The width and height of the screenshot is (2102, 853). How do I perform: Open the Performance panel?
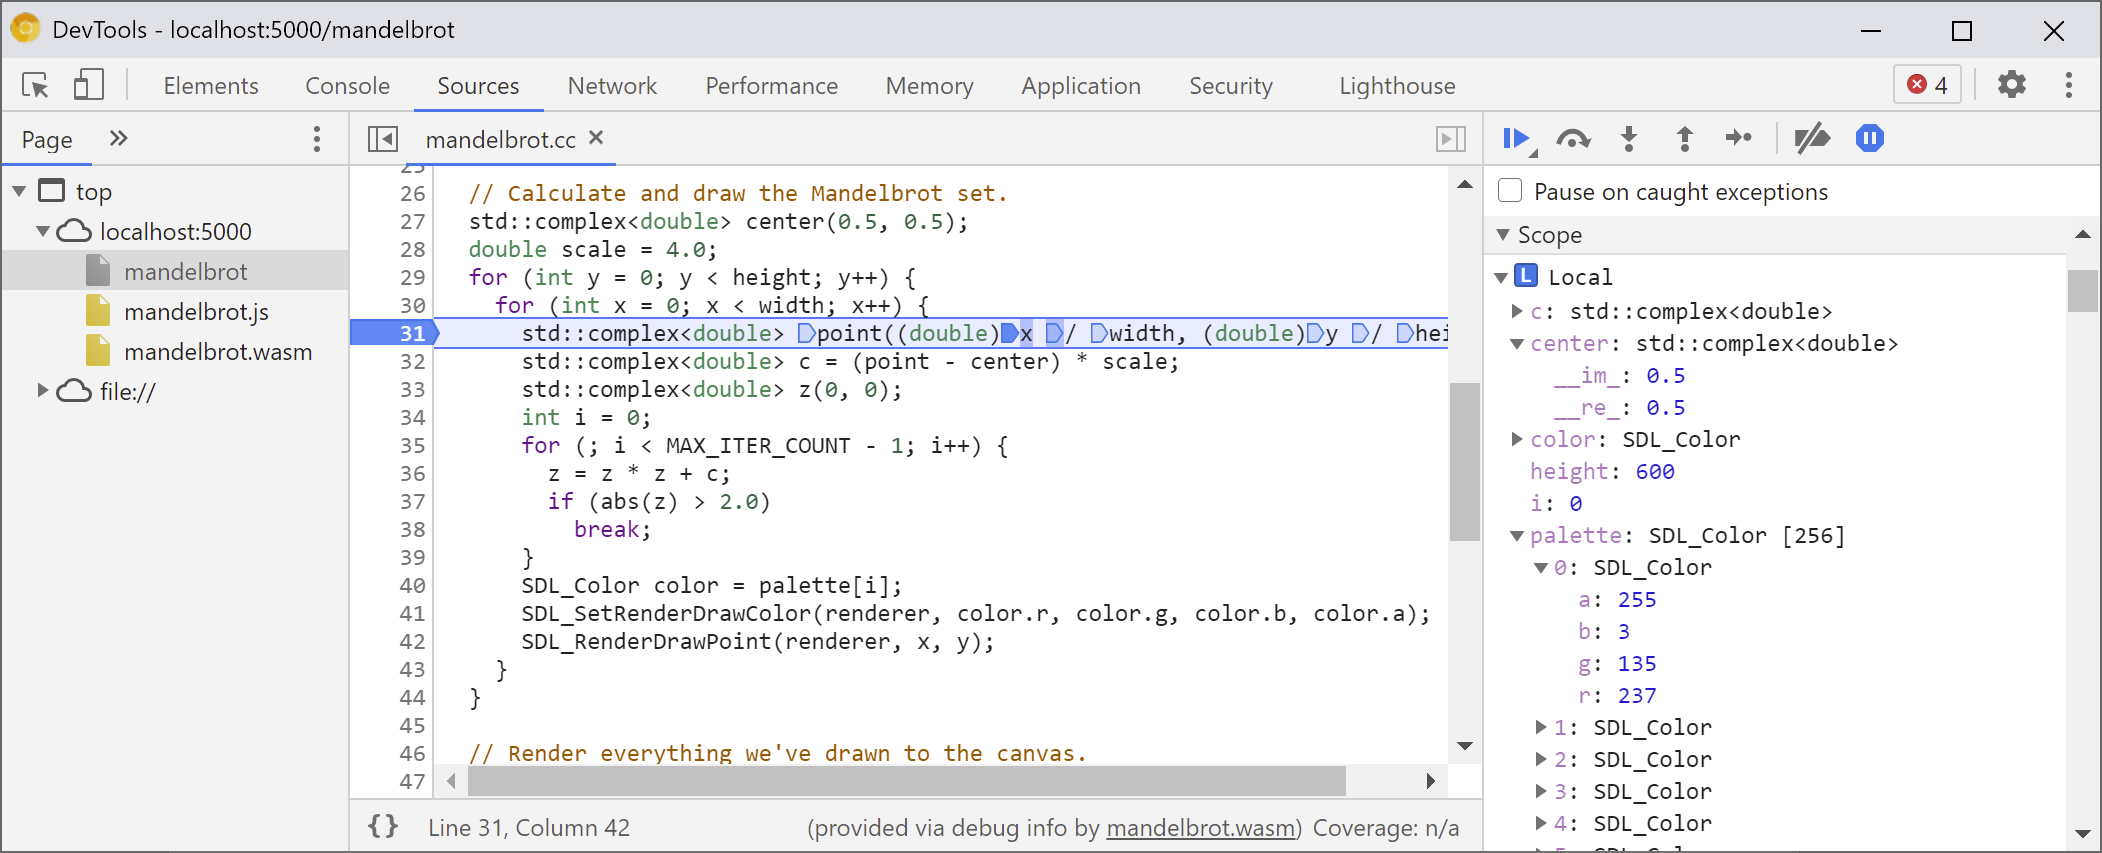click(x=771, y=86)
